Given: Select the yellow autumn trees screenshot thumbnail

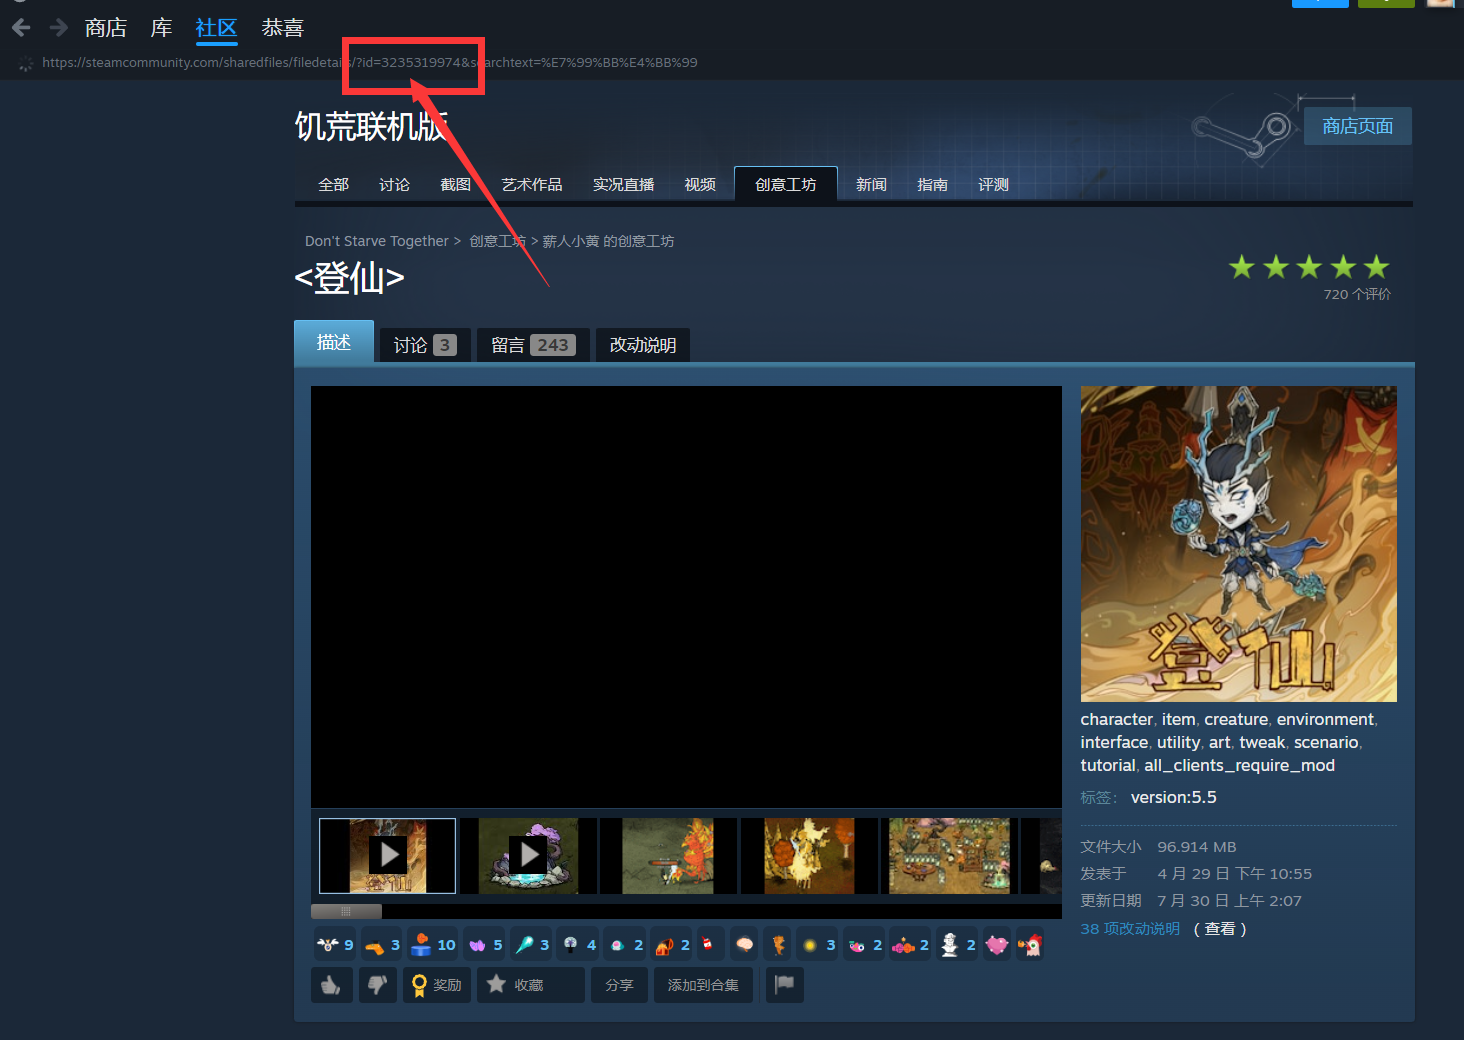Looking at the screenshot, I should tap(809, 856).
